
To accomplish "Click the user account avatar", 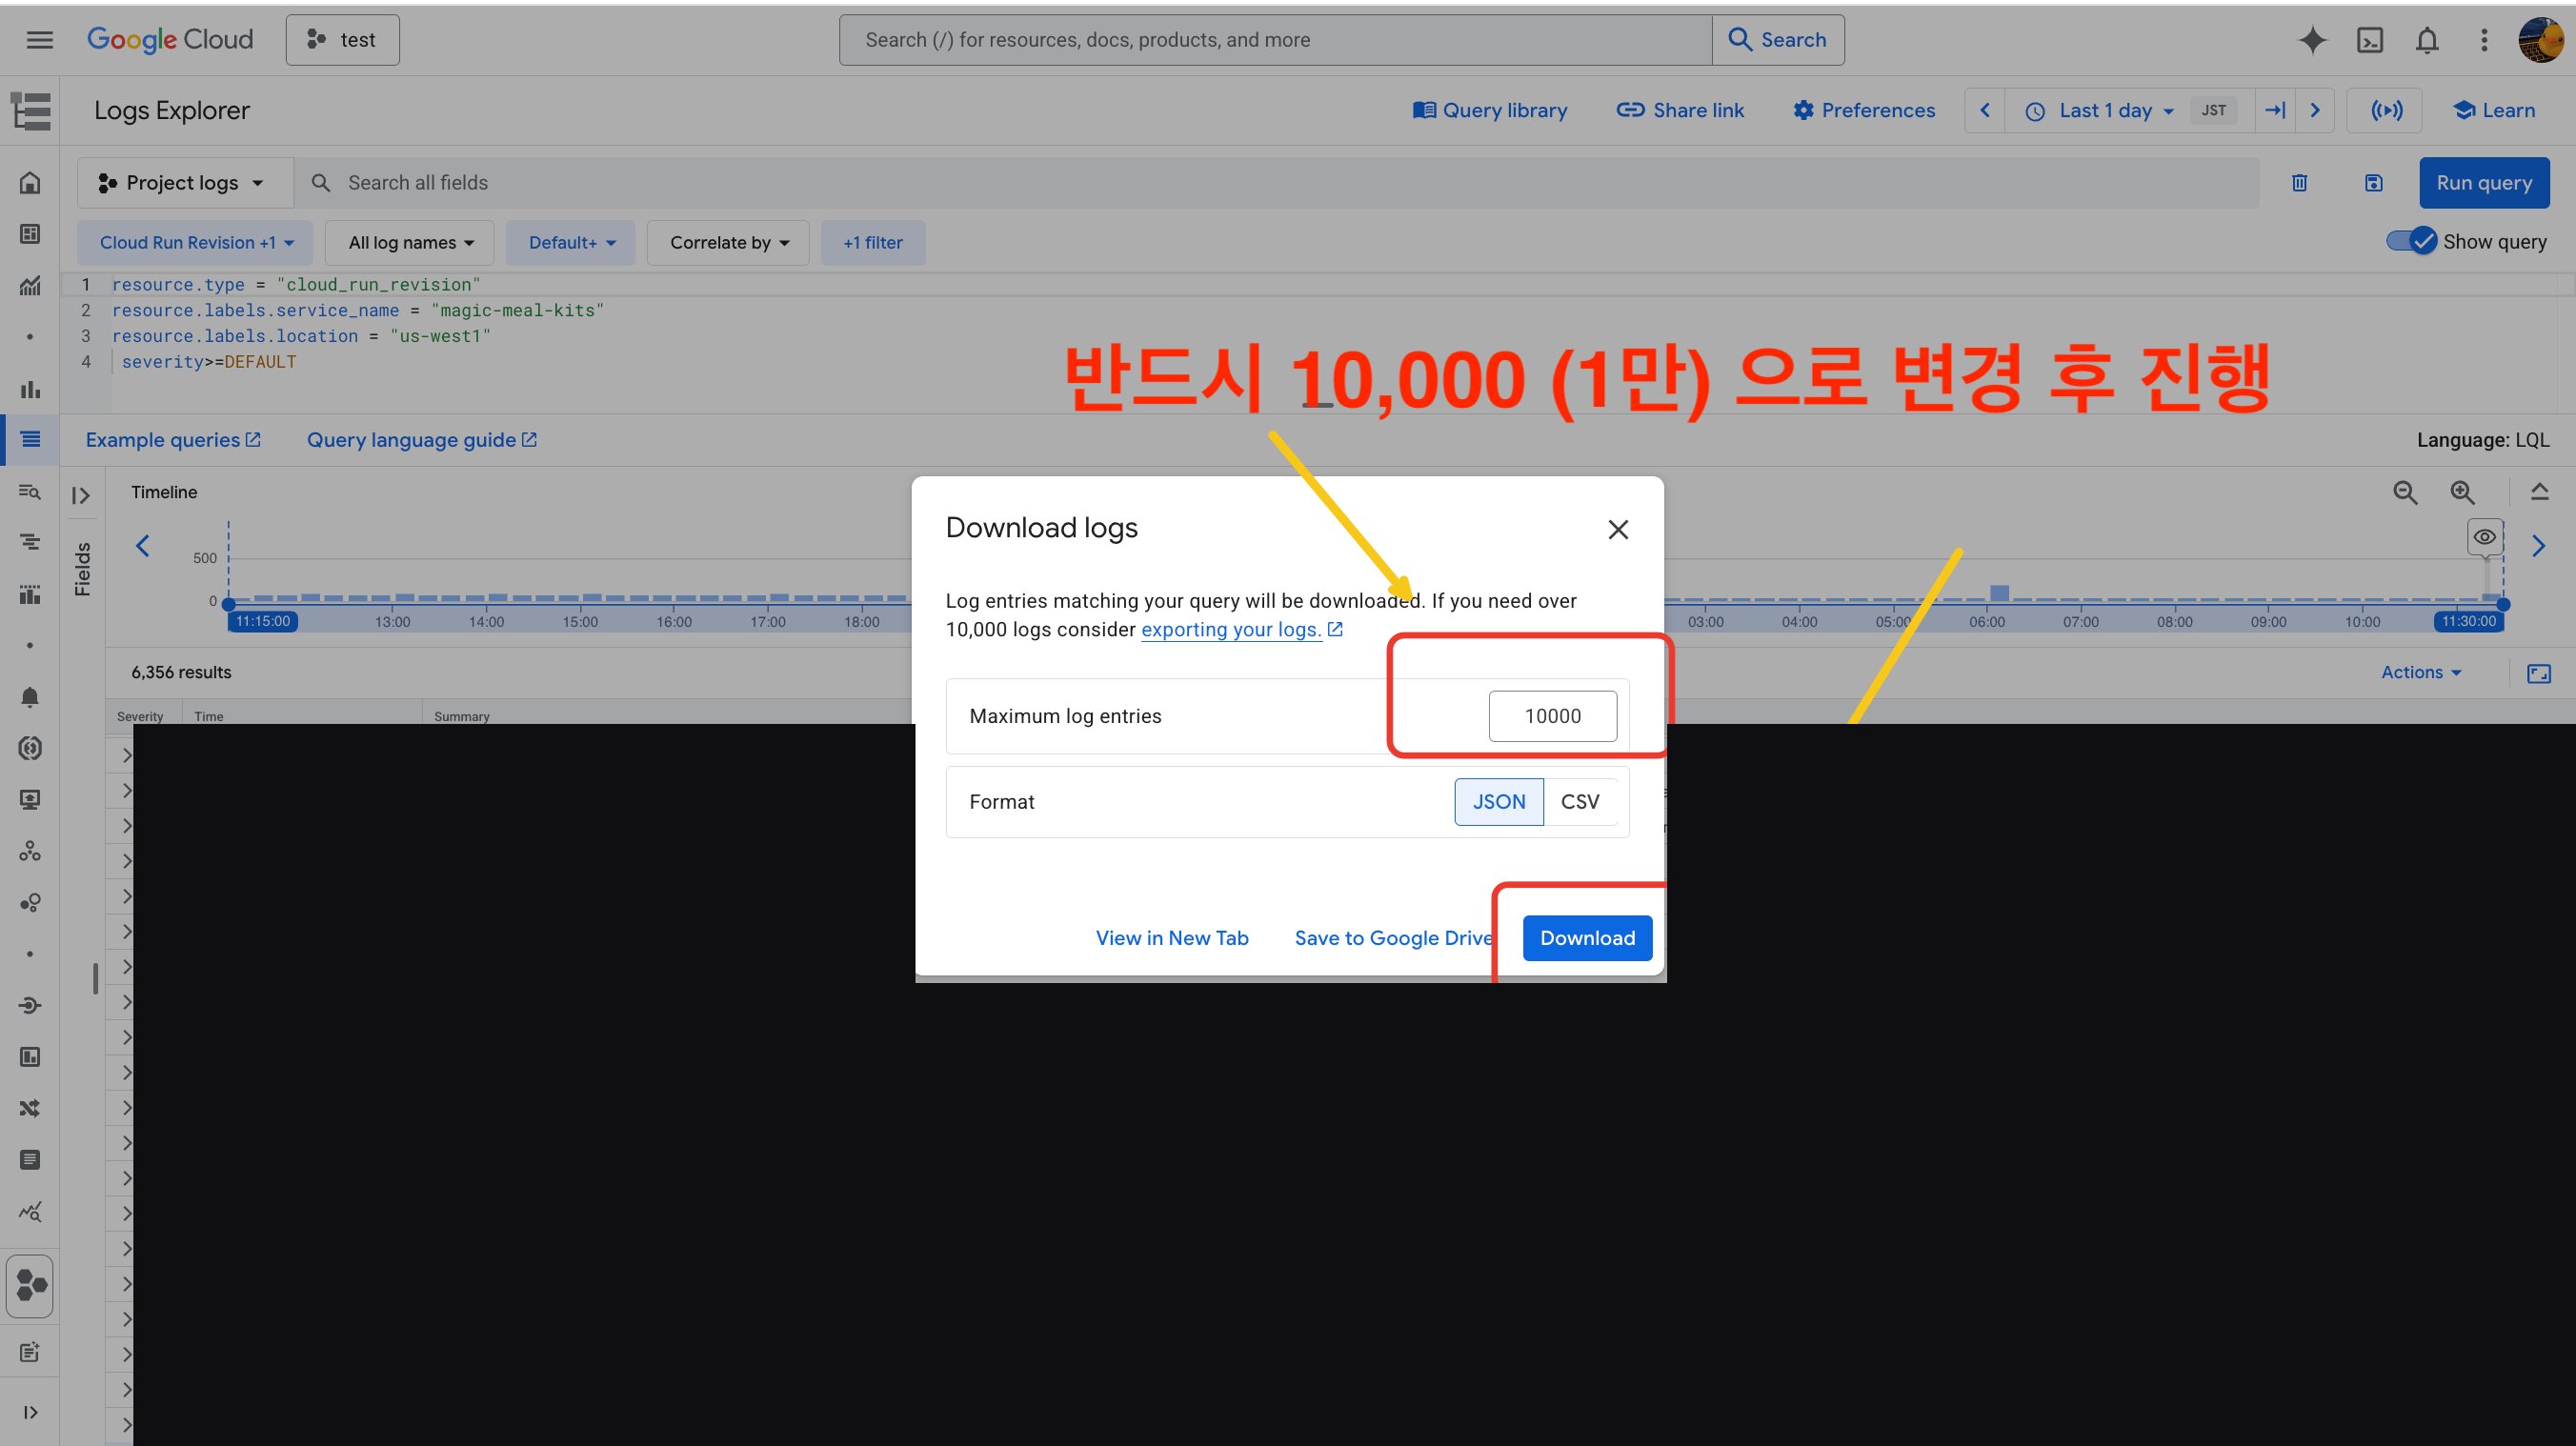I will click(x=2541, y=40).
